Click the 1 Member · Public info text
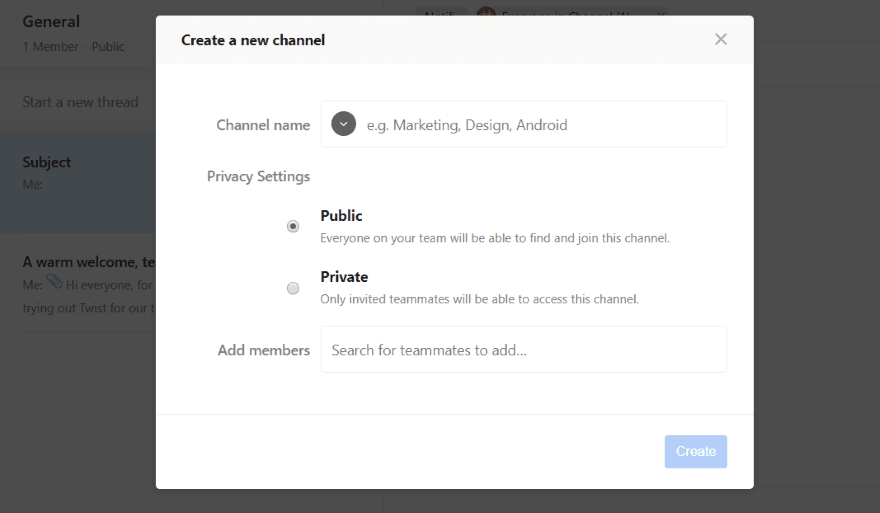This screenshot has width=880, height=513. (x=73, y=46)
